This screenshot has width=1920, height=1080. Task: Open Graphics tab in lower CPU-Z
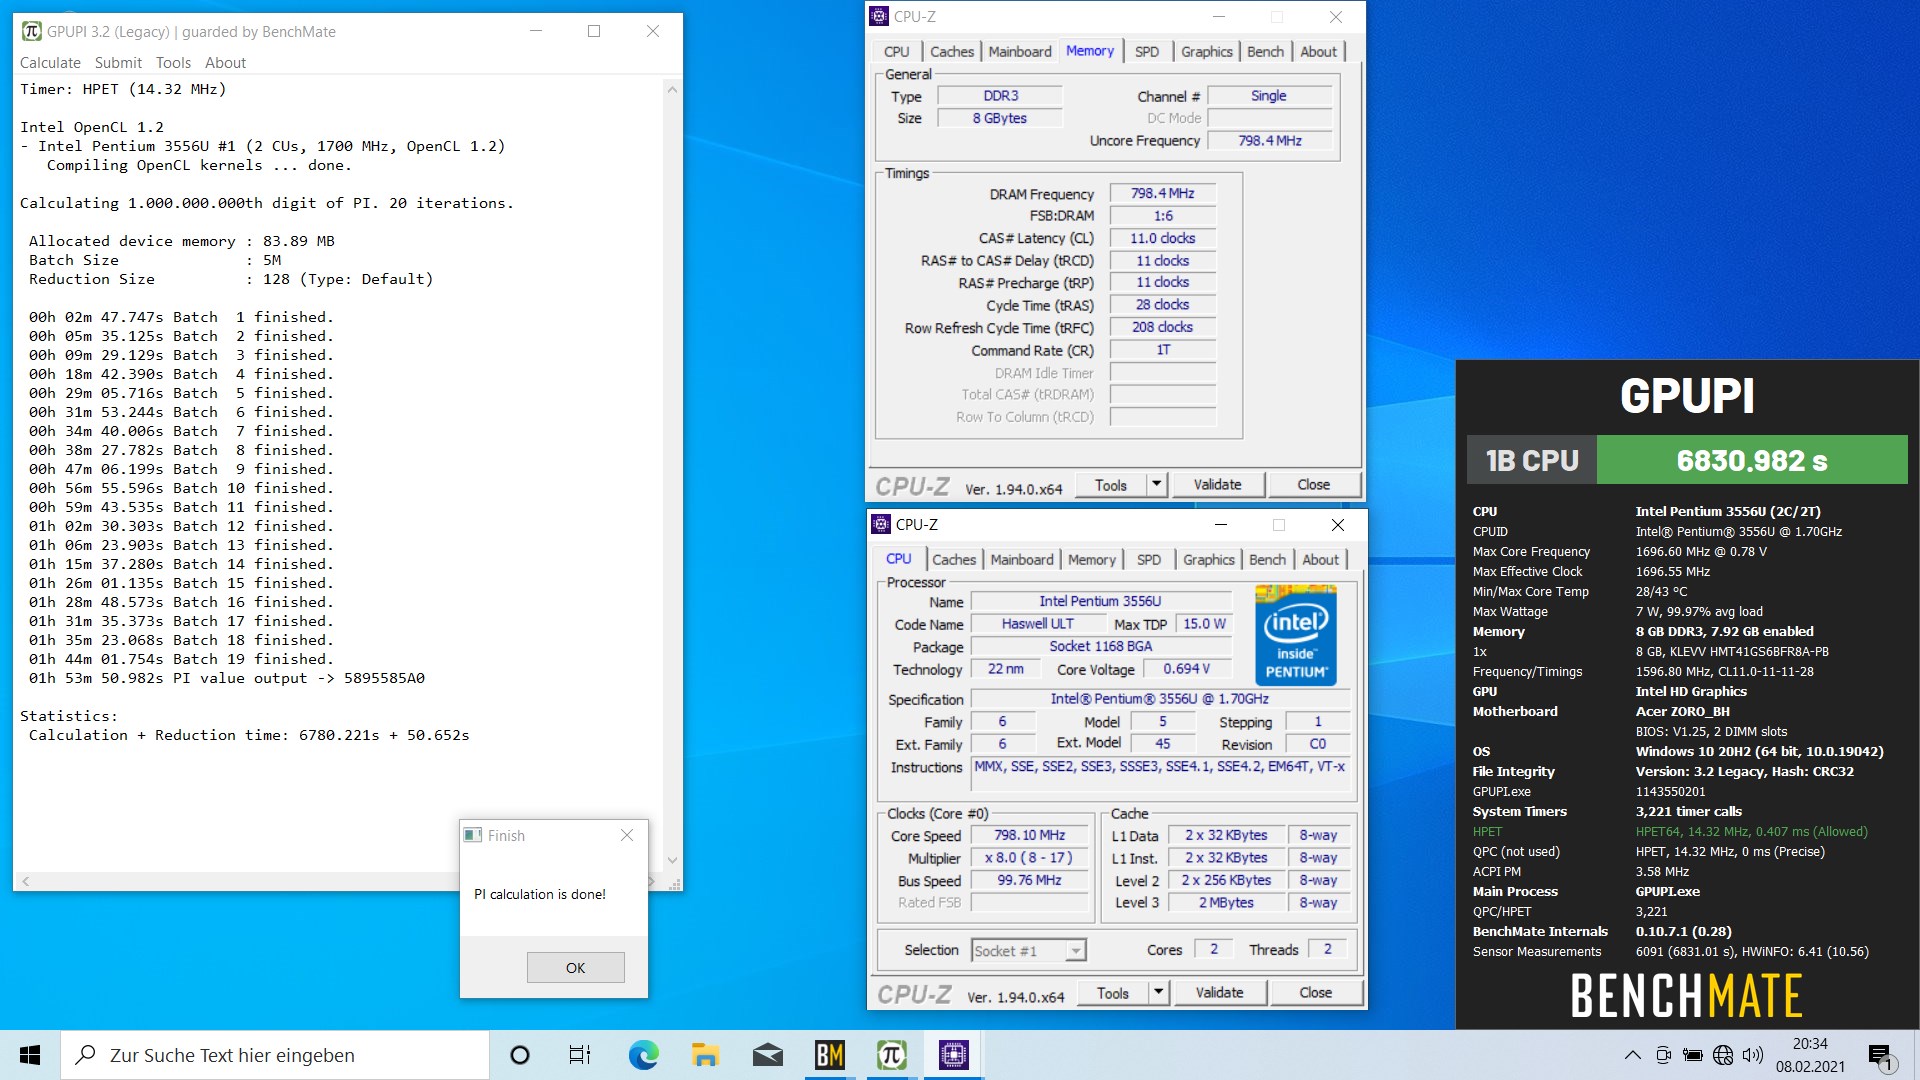(x=1209, y=559)
